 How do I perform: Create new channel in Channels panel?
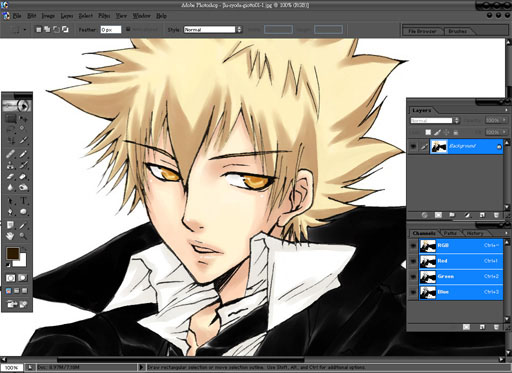coord(482,327)
